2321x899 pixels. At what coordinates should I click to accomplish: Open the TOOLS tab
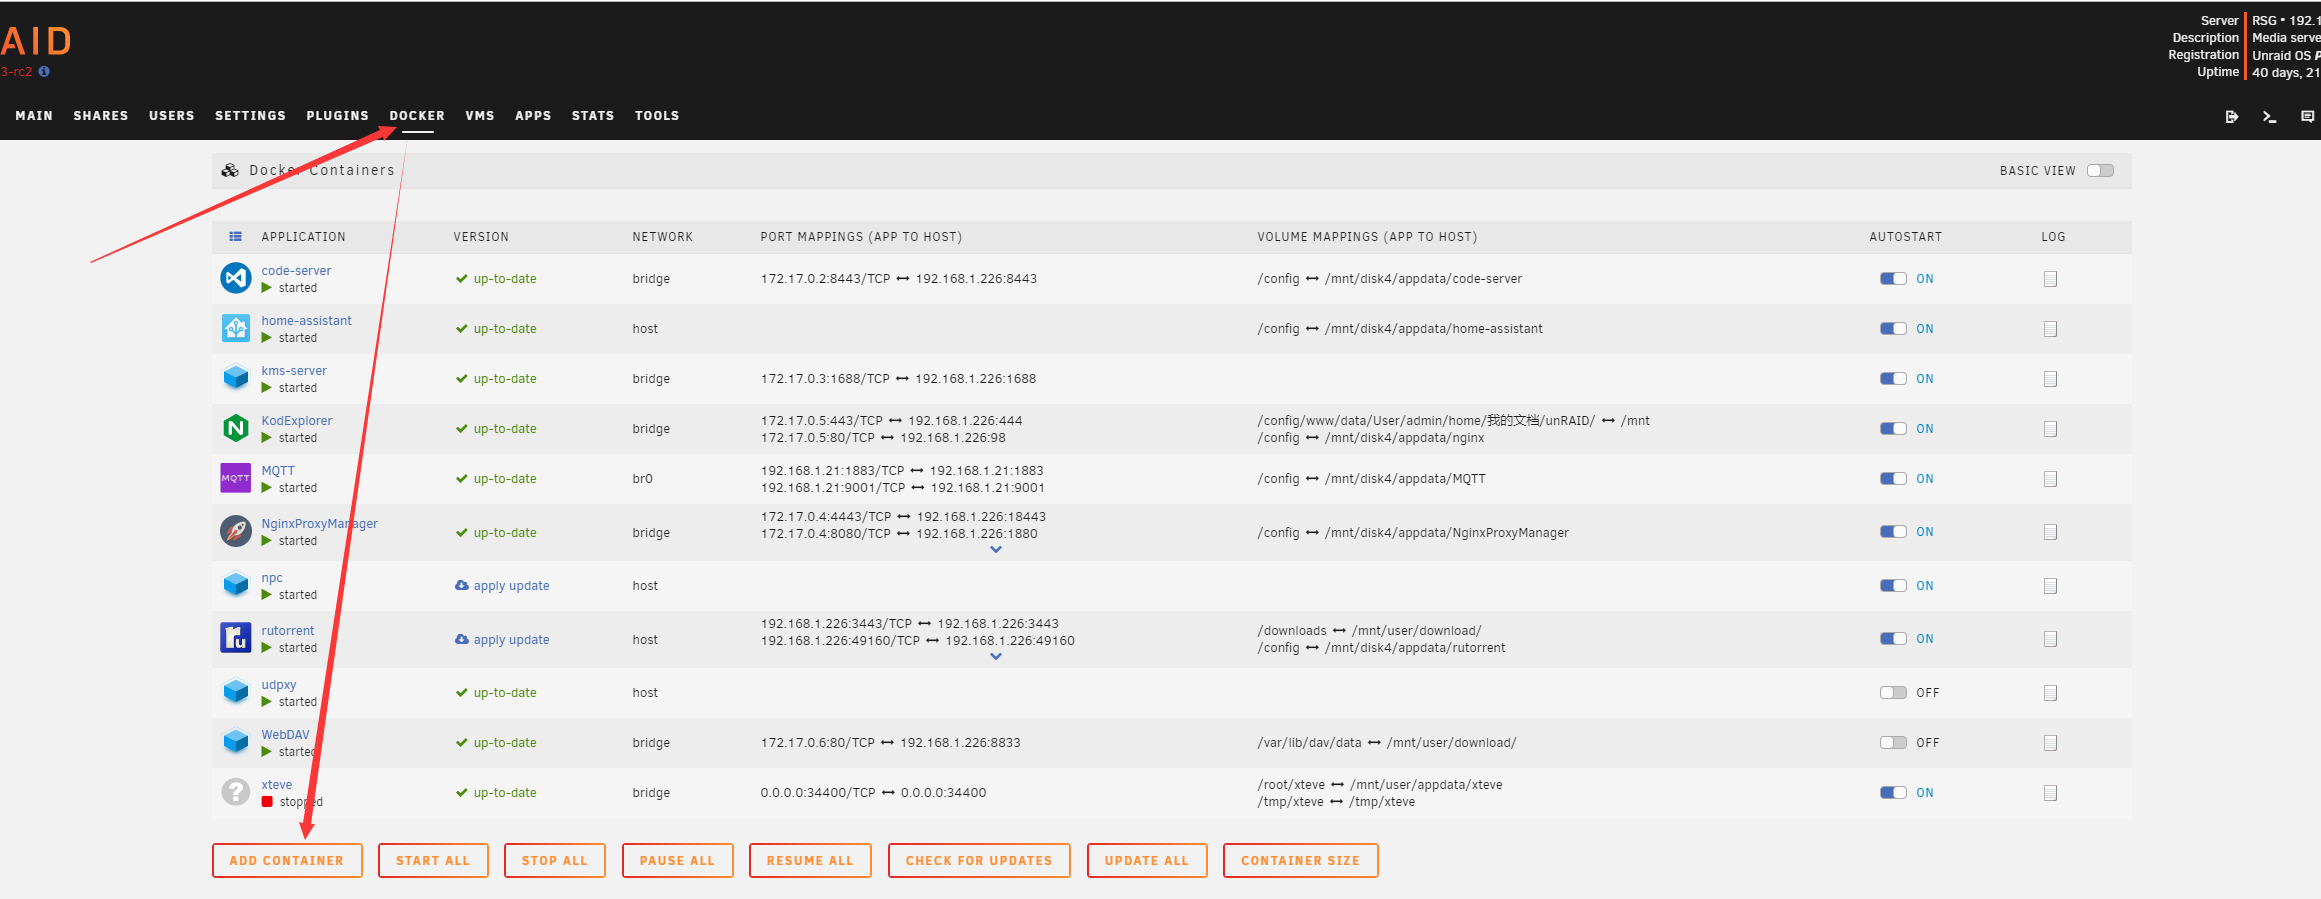click(657, 116)
